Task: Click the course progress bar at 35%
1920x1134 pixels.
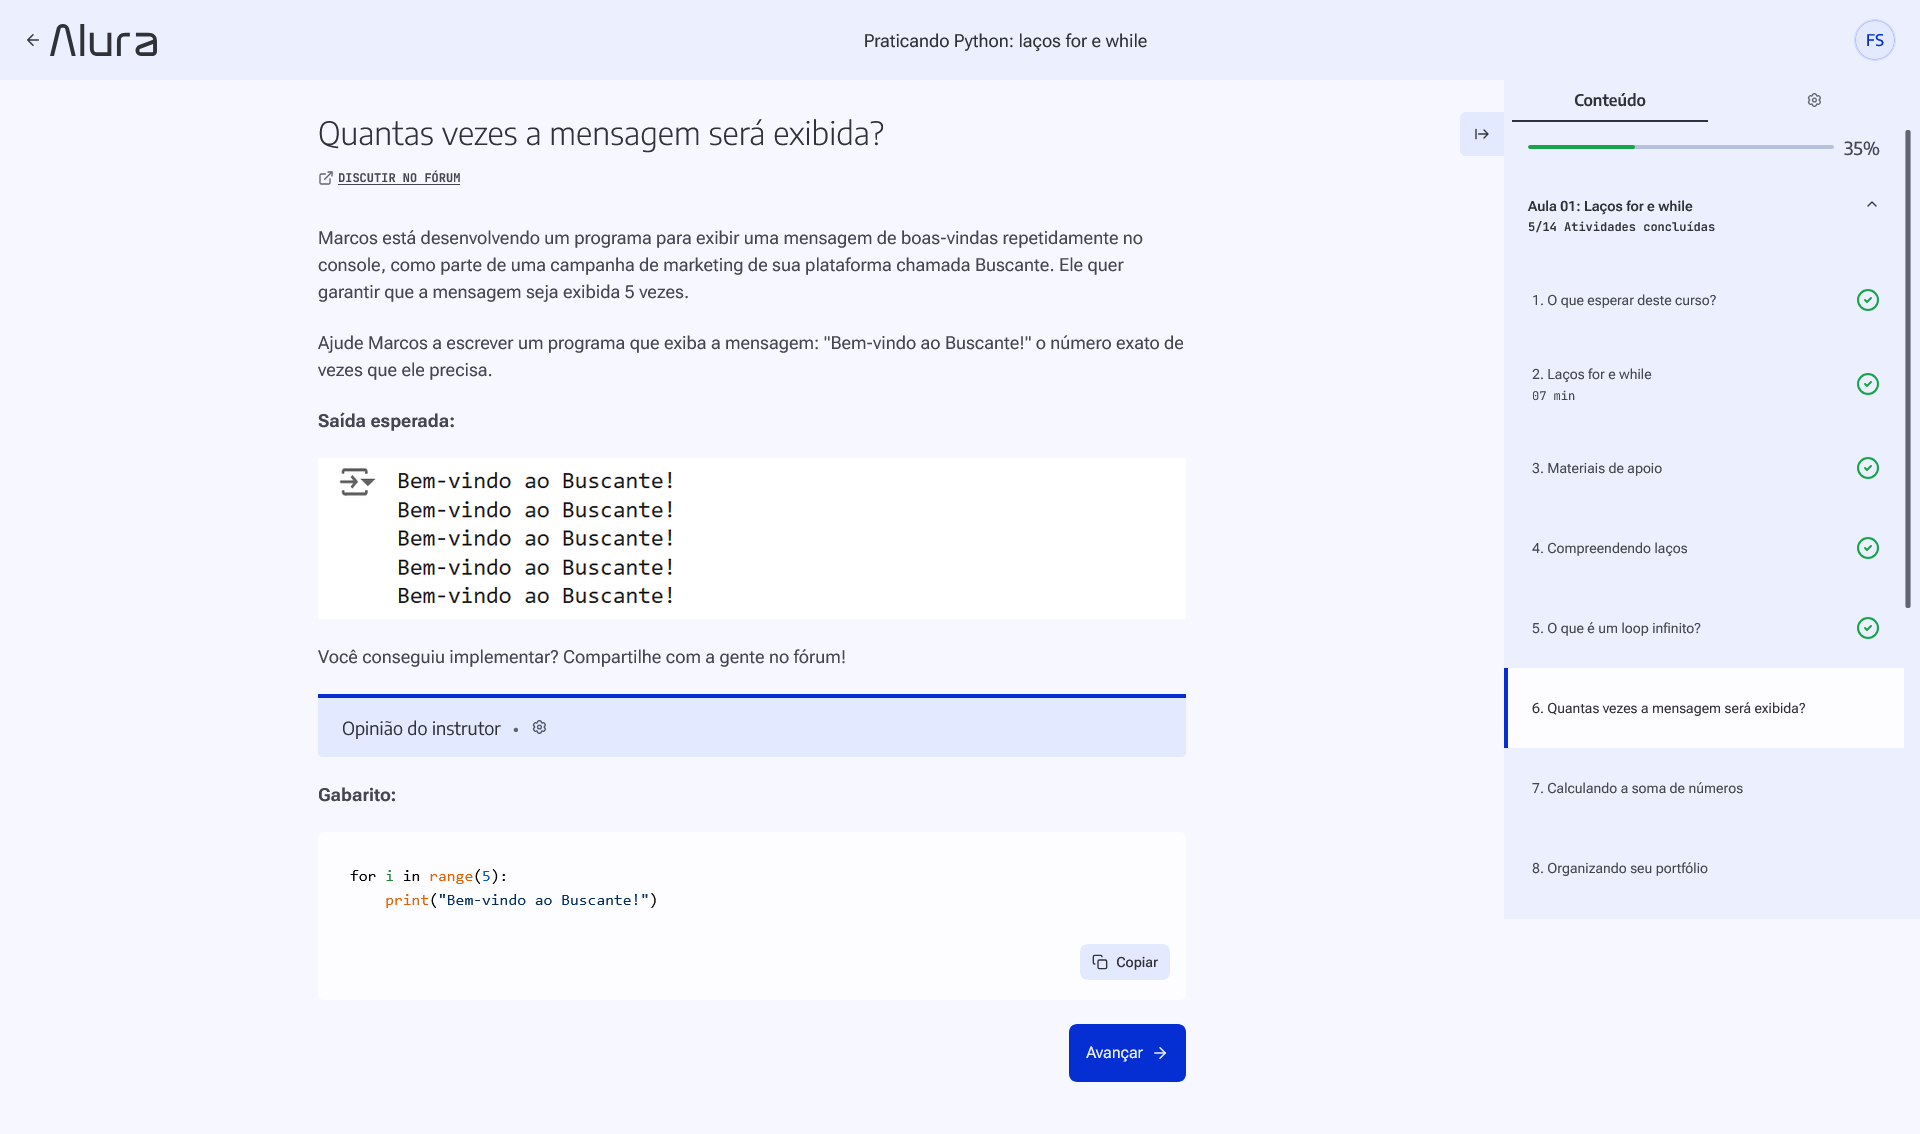Action: (1680, 147)
